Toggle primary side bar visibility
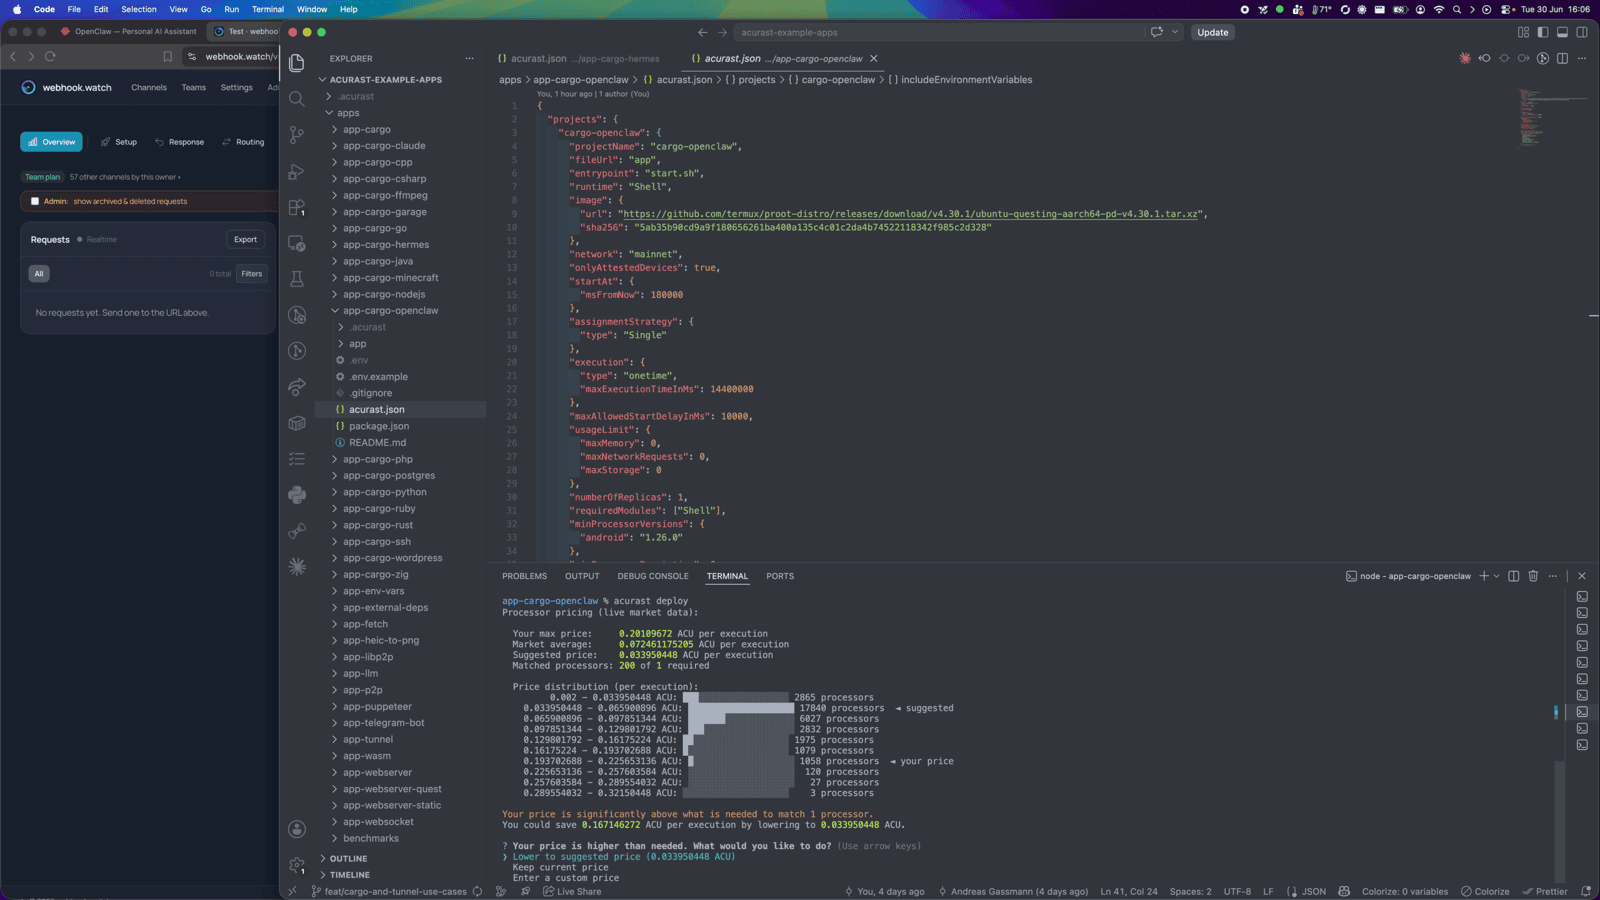1600x900 pixels. (x=1543, y=32)
